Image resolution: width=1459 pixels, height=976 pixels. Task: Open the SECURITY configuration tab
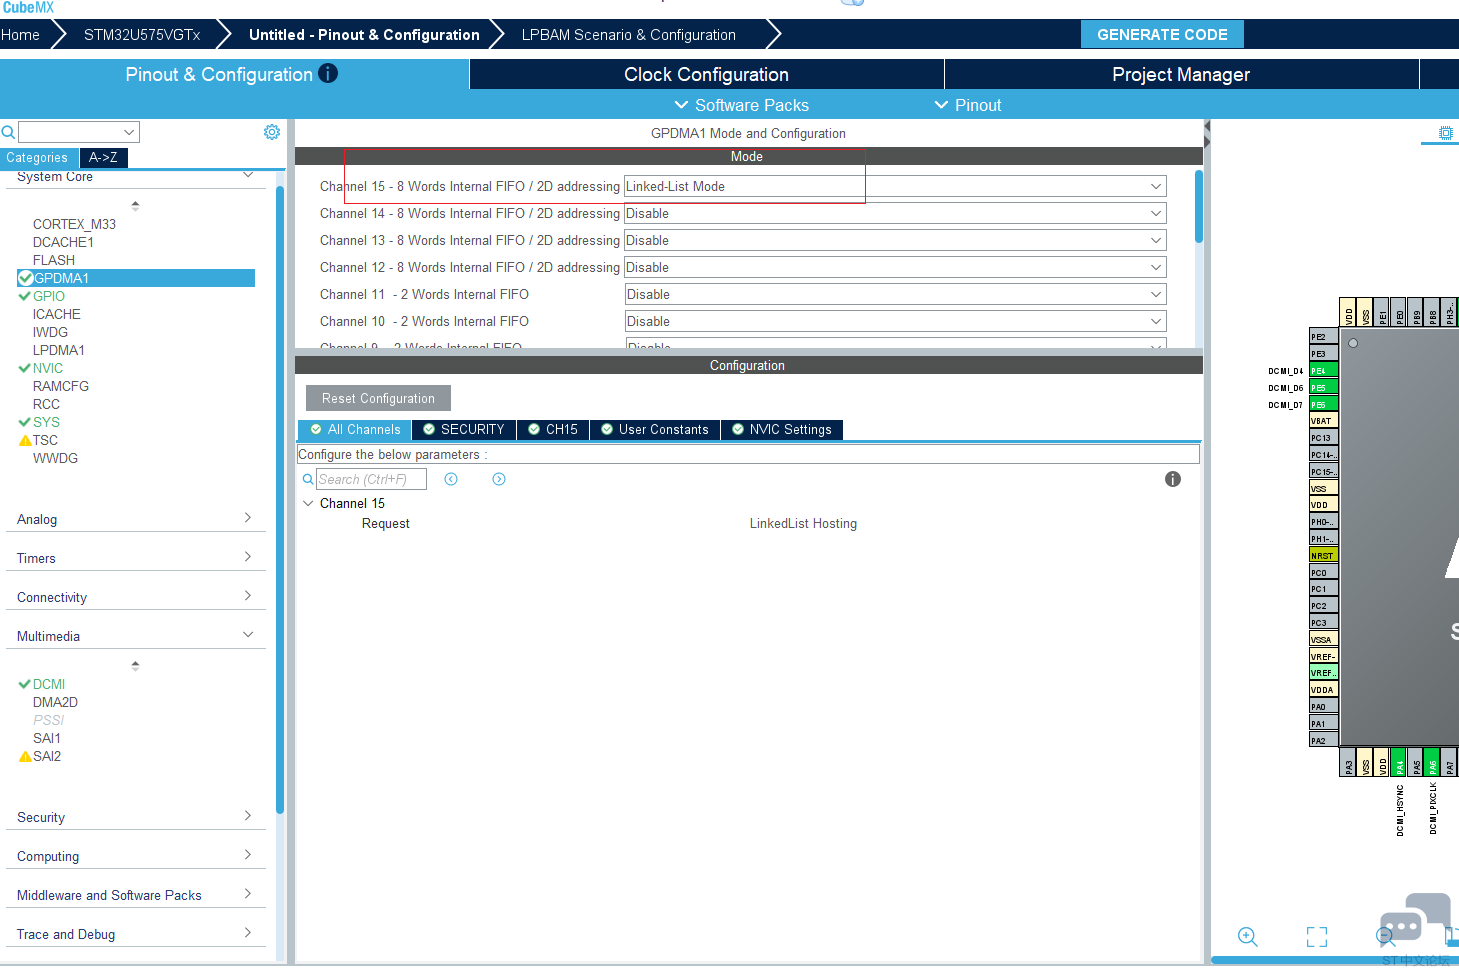click(463, 429)
